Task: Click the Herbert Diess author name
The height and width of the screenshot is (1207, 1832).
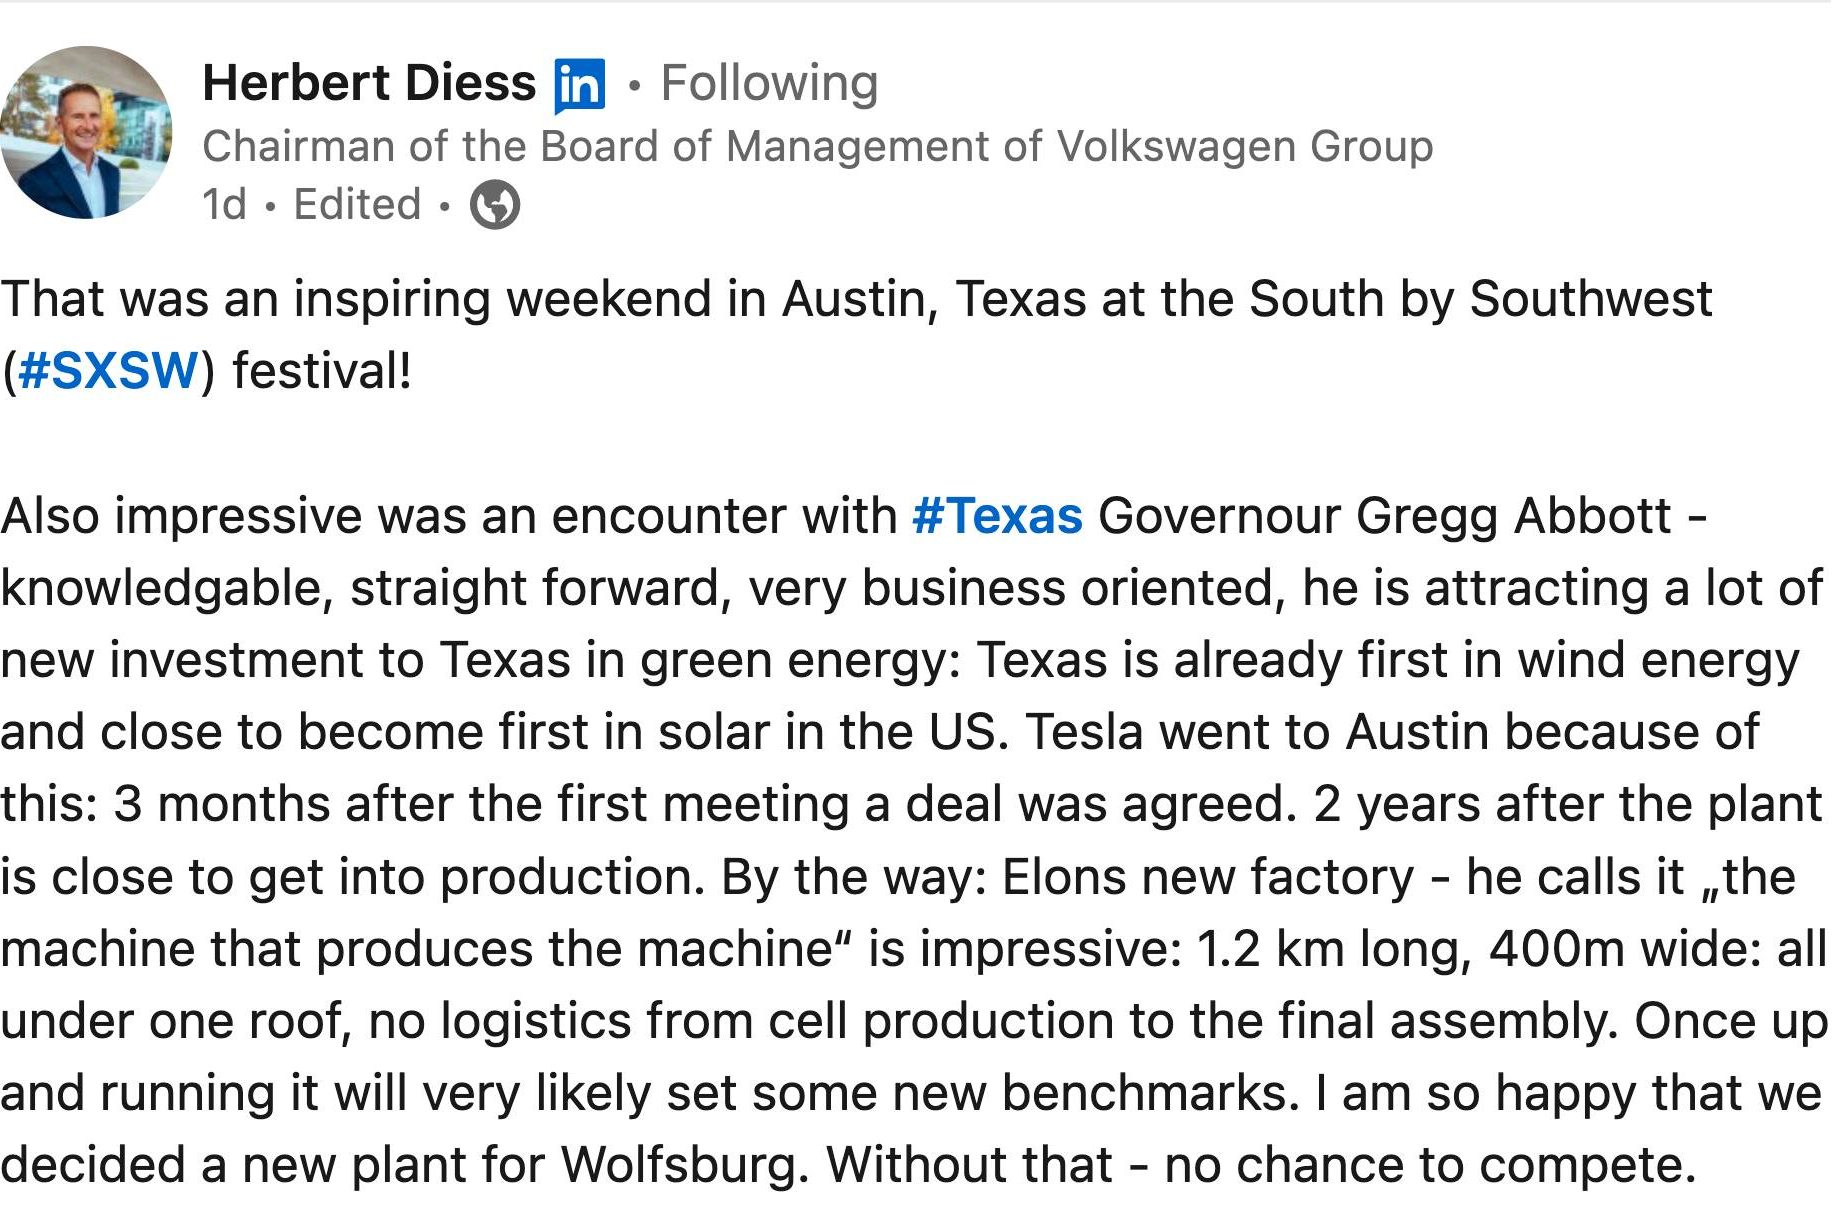Action: [x=369, y=83]
